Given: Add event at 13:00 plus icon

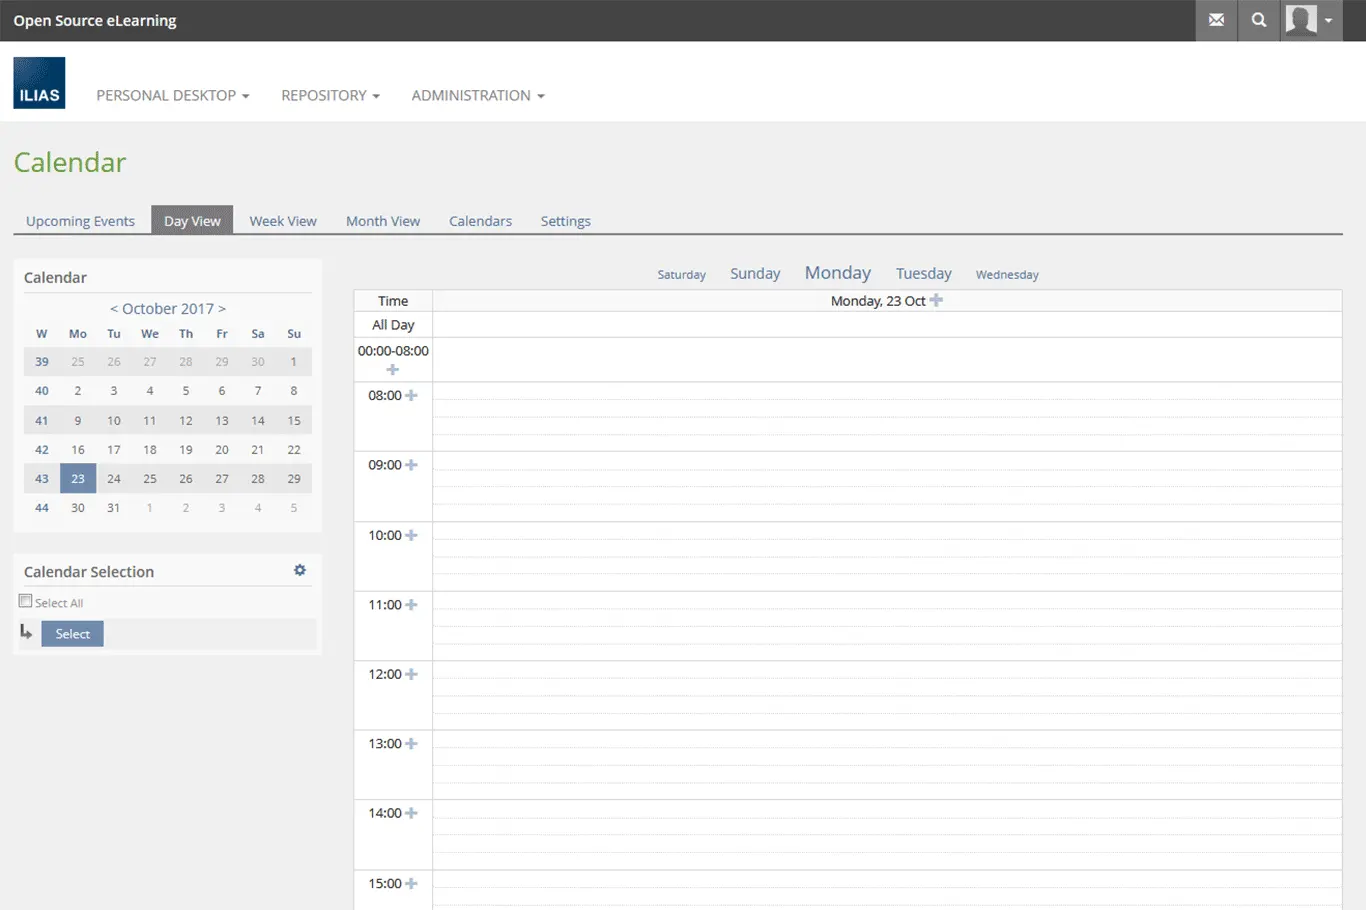Looking at the screenshot, I should tap(411, 744).
